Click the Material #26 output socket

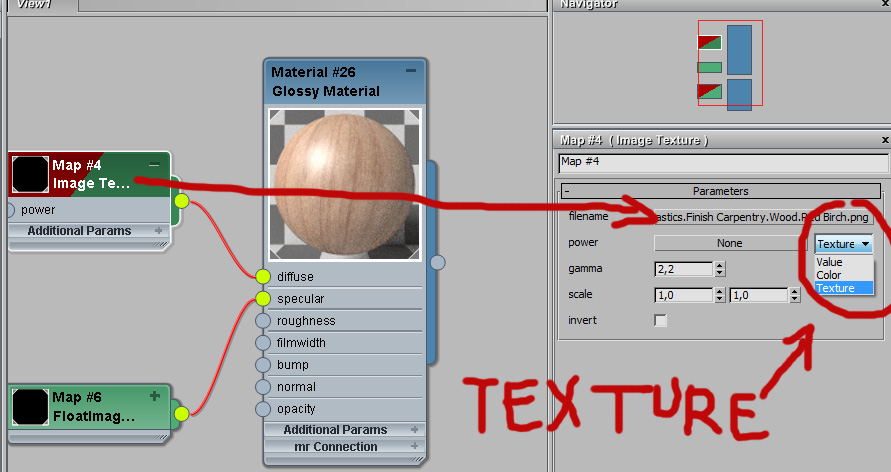438,262
